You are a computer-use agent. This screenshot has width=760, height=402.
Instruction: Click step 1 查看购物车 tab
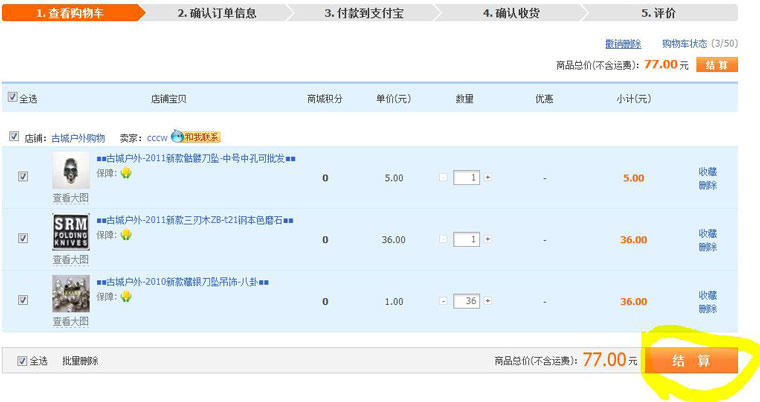70,13
